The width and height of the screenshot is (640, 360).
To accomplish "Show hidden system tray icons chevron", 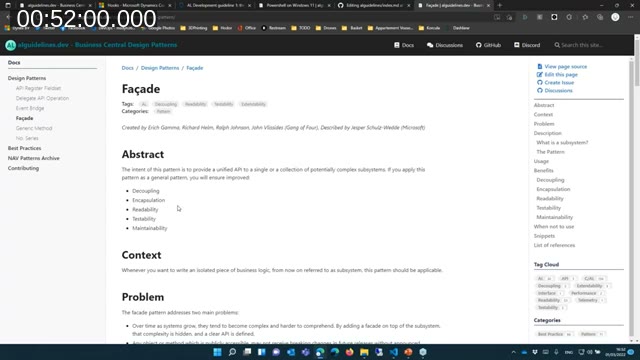I will (x=513, y=352).
